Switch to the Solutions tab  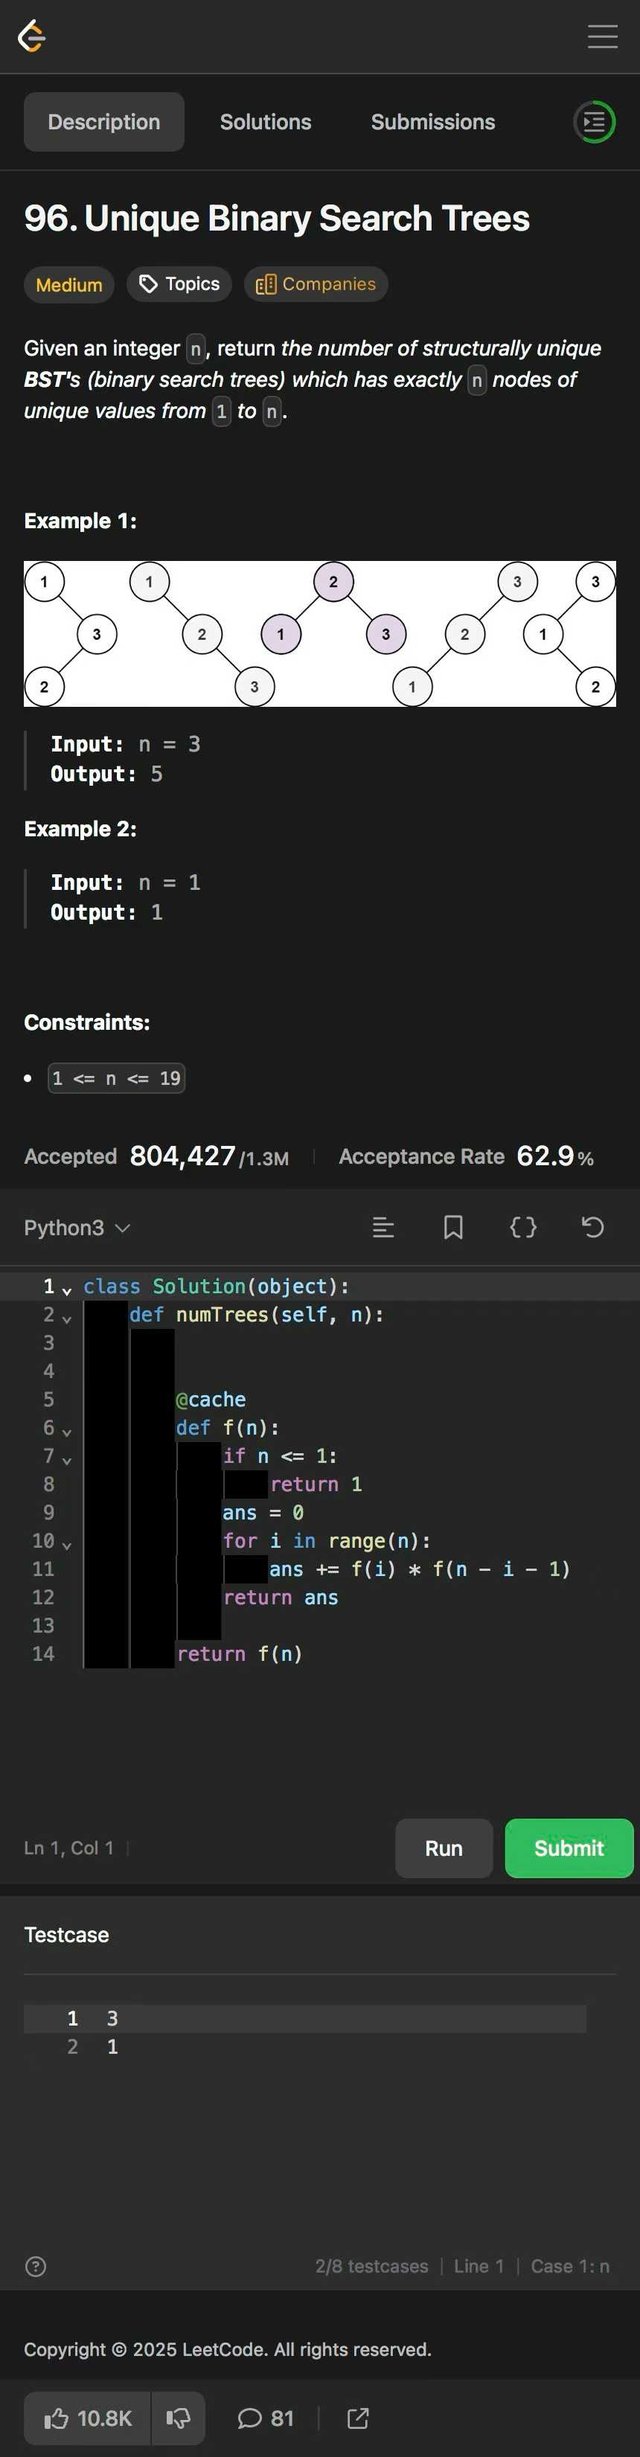[x=265, y=122]
